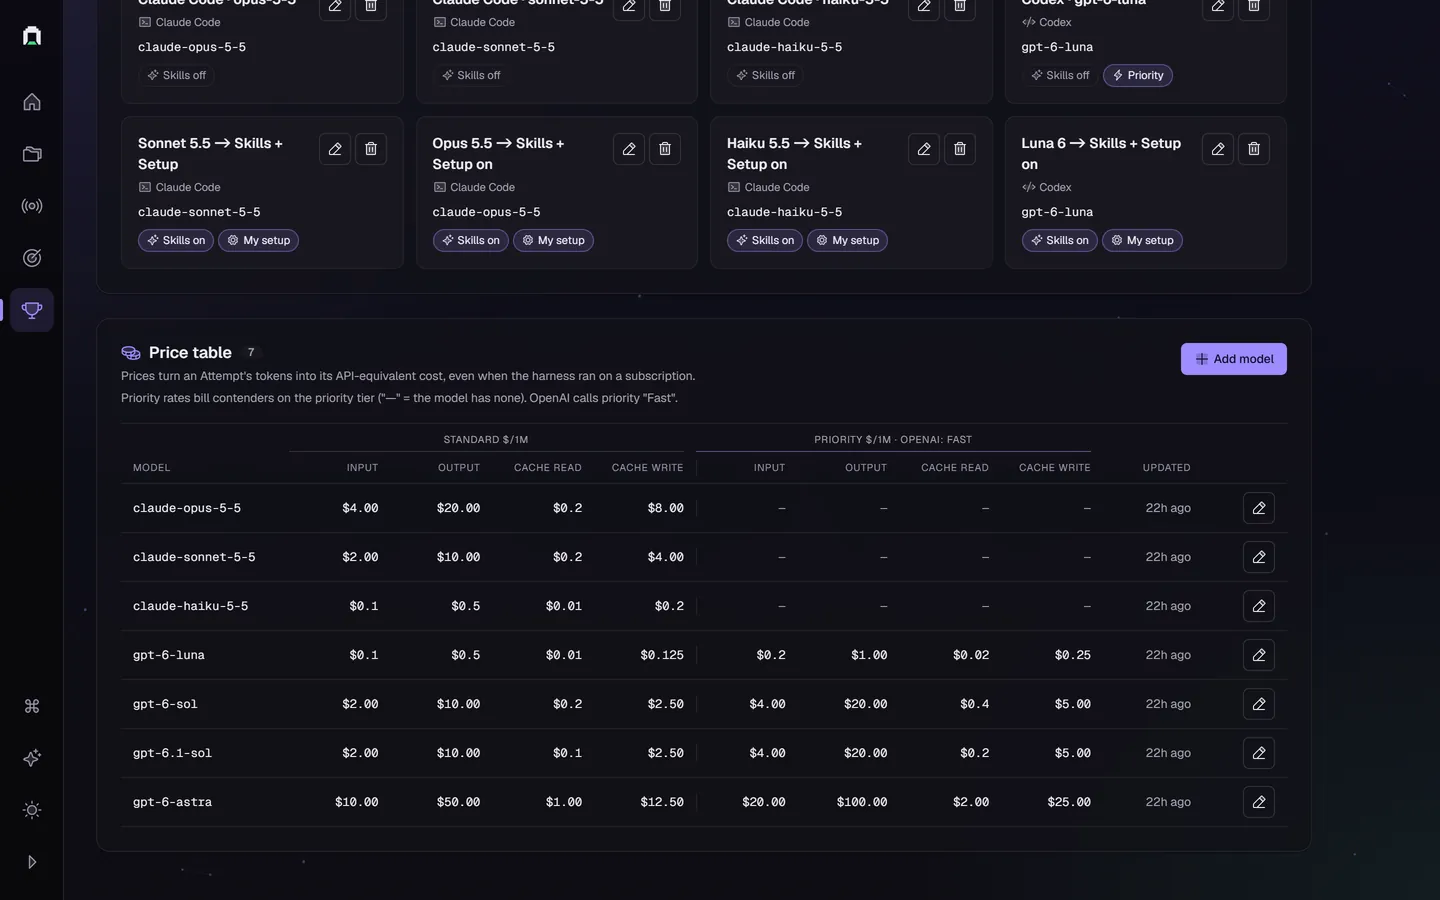
Task: Edit the Opus 5.5 → Skills + Setup on card
Action: pos(629,149)
